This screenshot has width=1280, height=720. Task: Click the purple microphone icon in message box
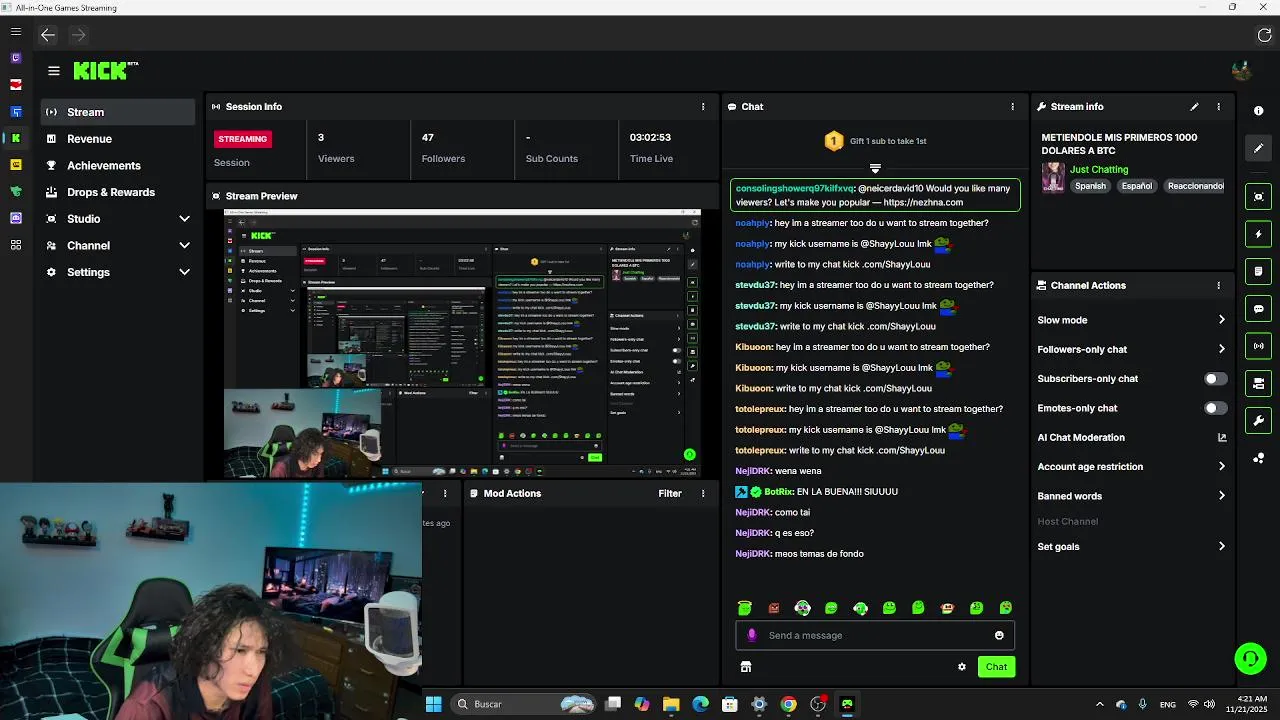(x=752, y=635)
